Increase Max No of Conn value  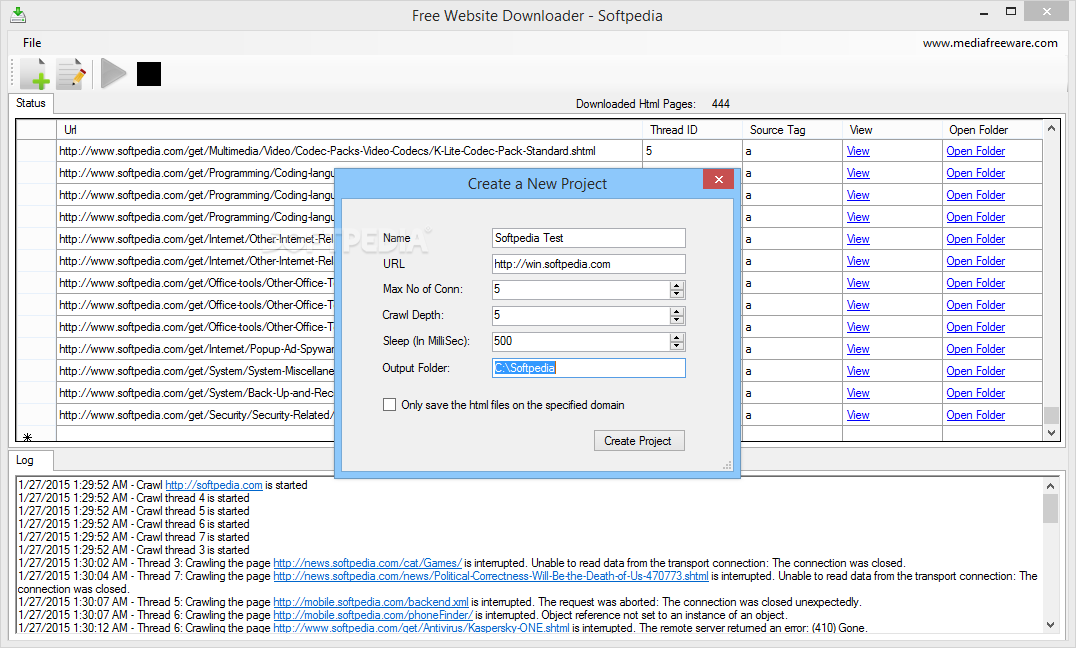point(677,286)
